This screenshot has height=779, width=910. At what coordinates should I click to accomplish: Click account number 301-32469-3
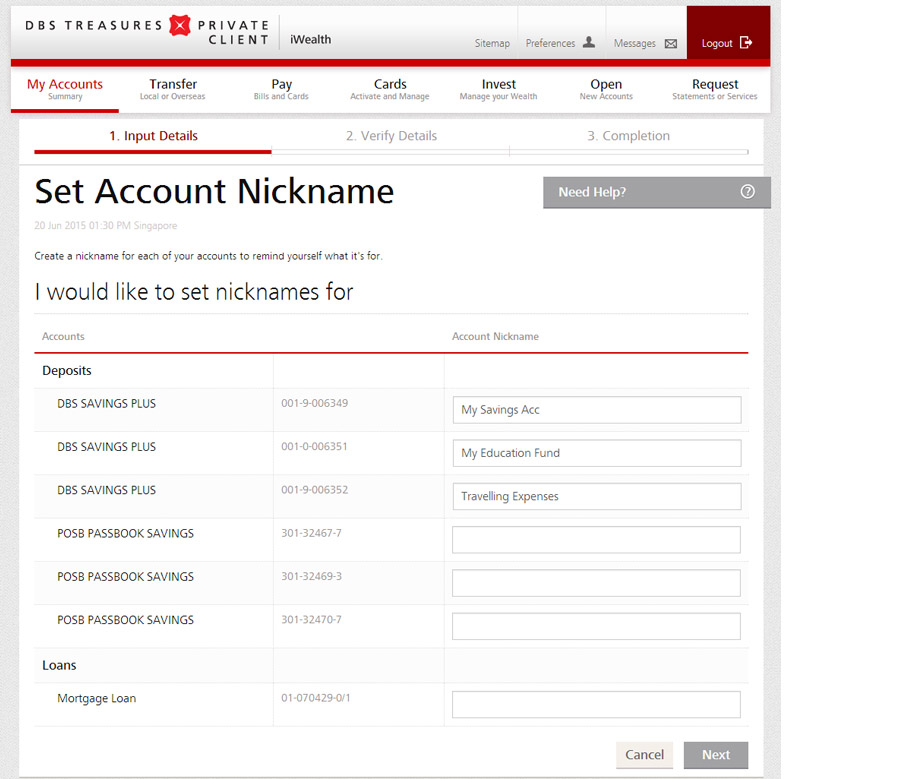tap(312, 576)
